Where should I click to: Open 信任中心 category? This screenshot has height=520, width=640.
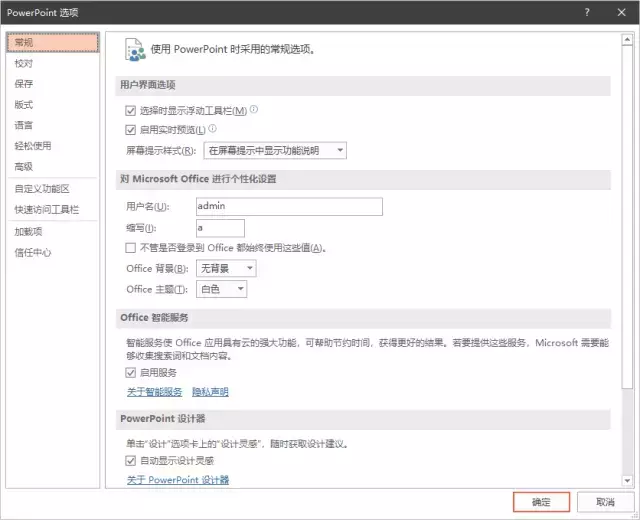coord(53,253)
